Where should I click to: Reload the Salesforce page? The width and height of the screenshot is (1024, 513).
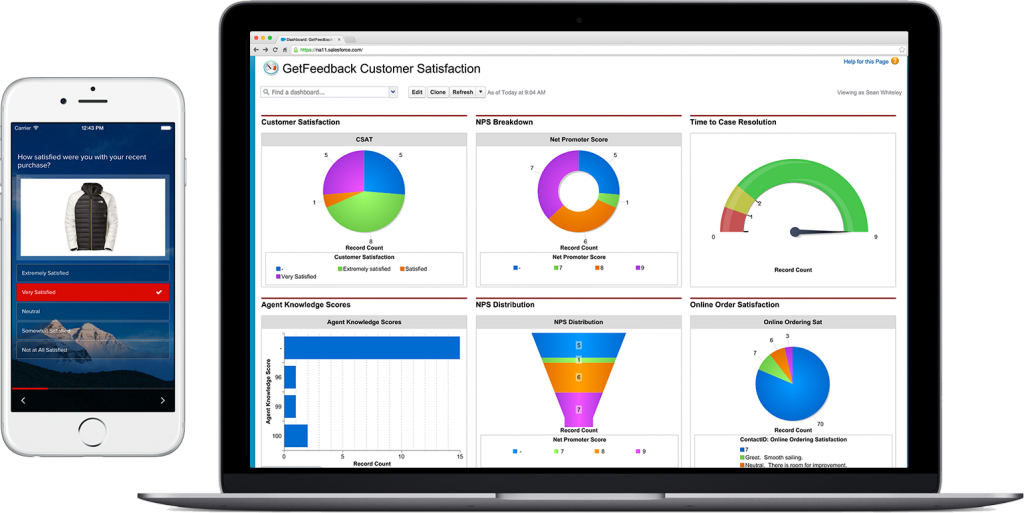pyautogui.click(x=275, y=50)
